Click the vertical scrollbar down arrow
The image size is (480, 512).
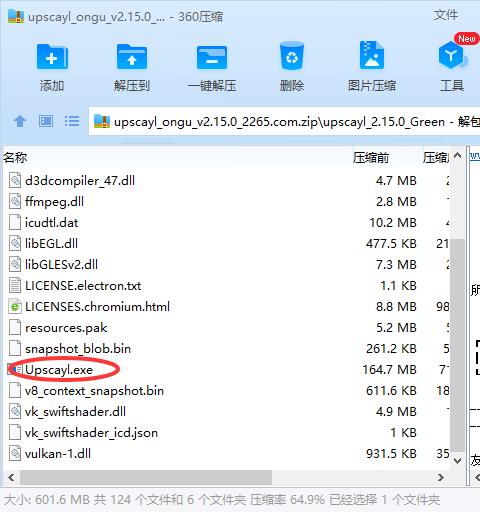458,461
